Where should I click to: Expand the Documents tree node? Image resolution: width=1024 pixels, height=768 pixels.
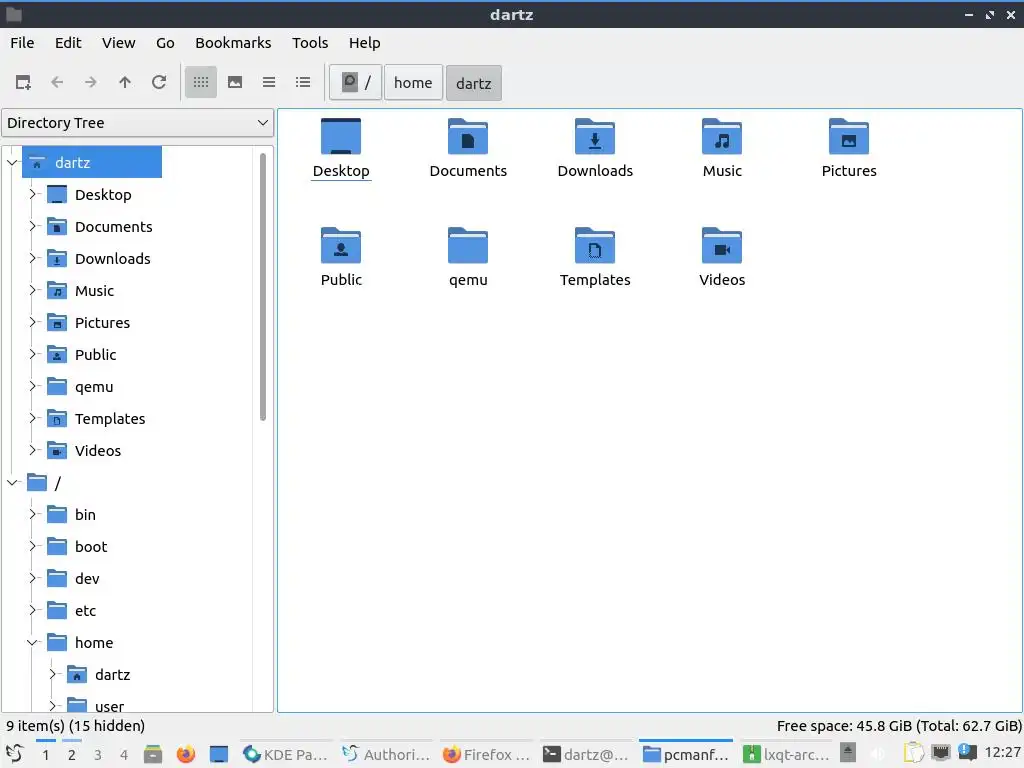pos(32,226)
